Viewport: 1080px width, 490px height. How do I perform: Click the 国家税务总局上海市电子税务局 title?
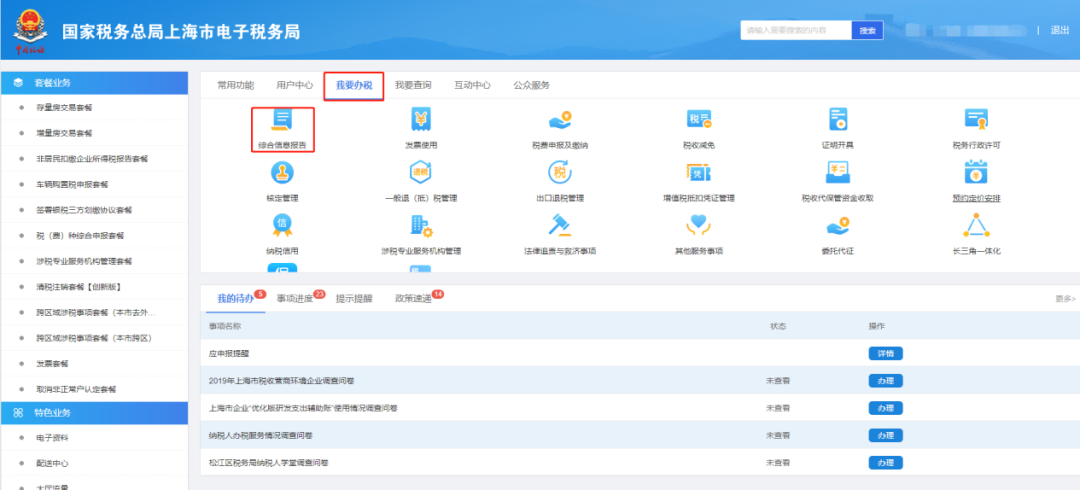pos(181,32)
